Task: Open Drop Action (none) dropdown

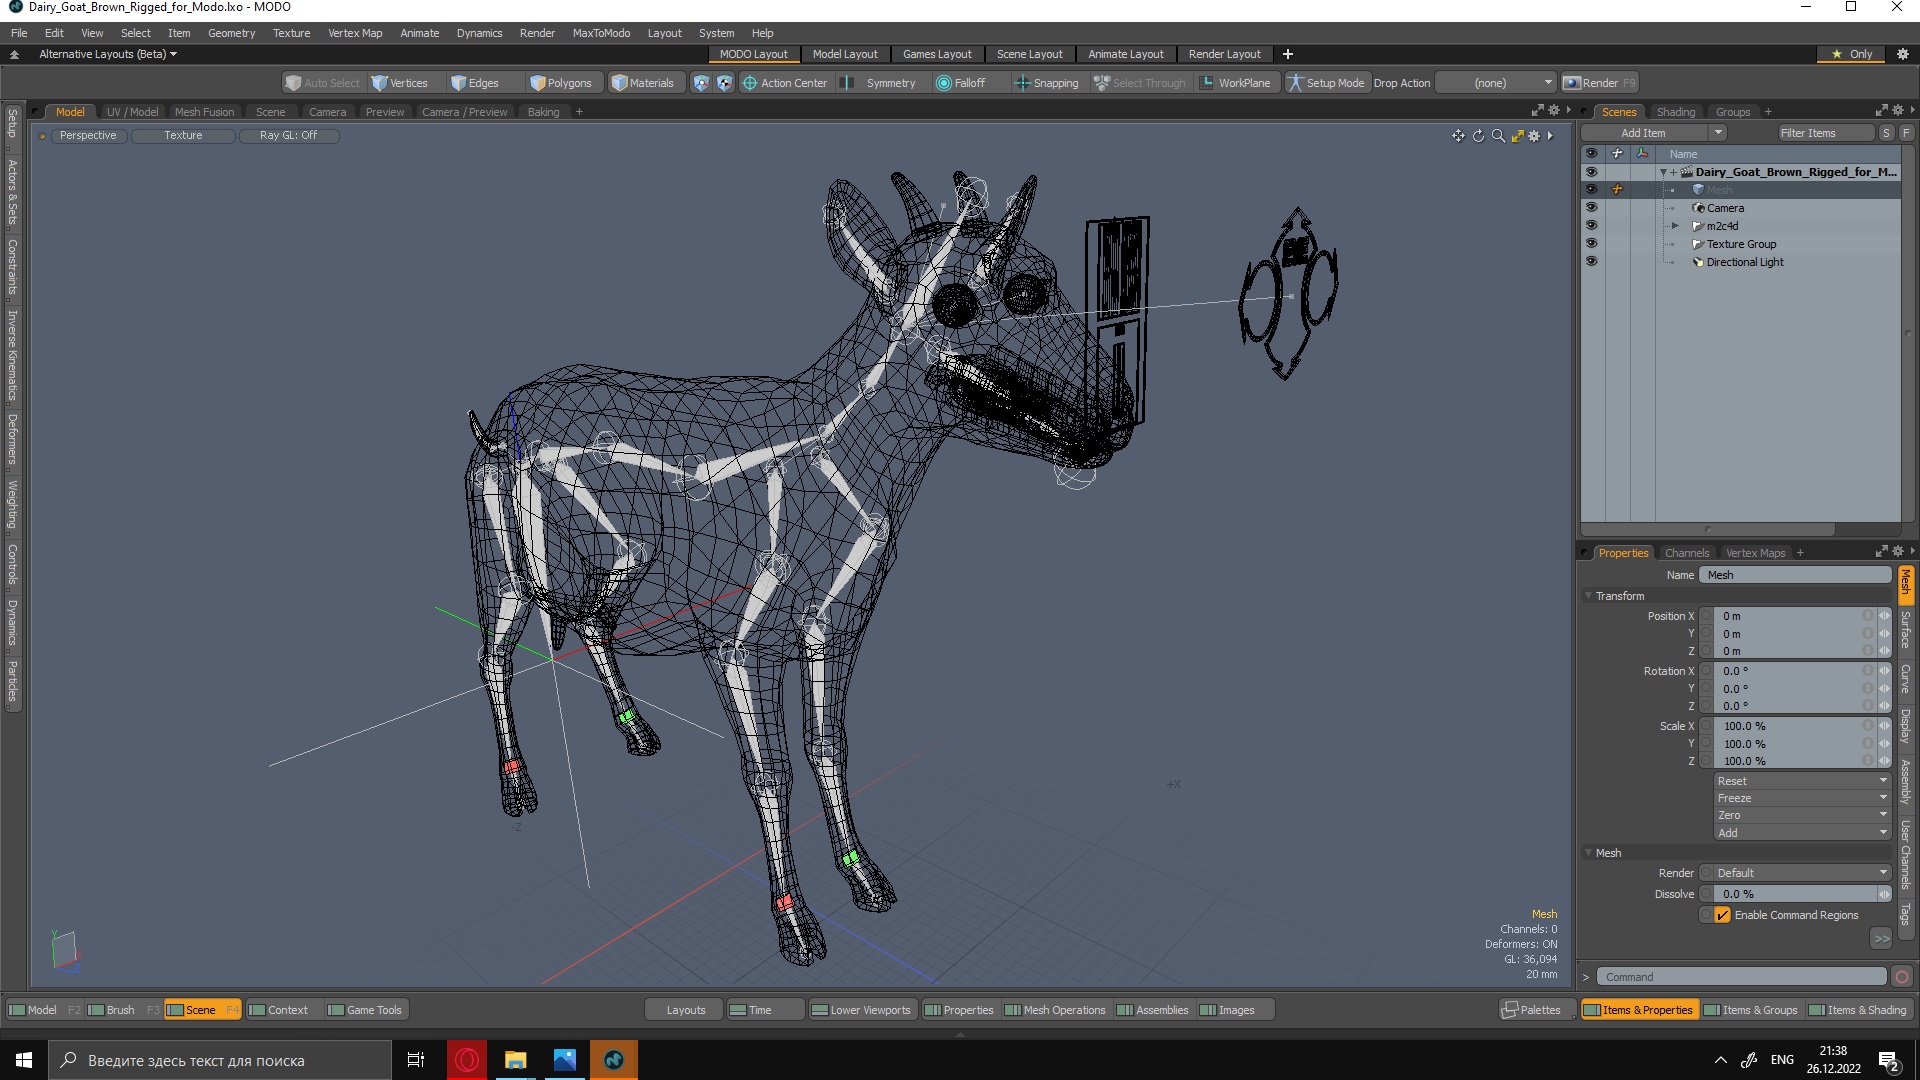Action: click(x=1496, y=83)
